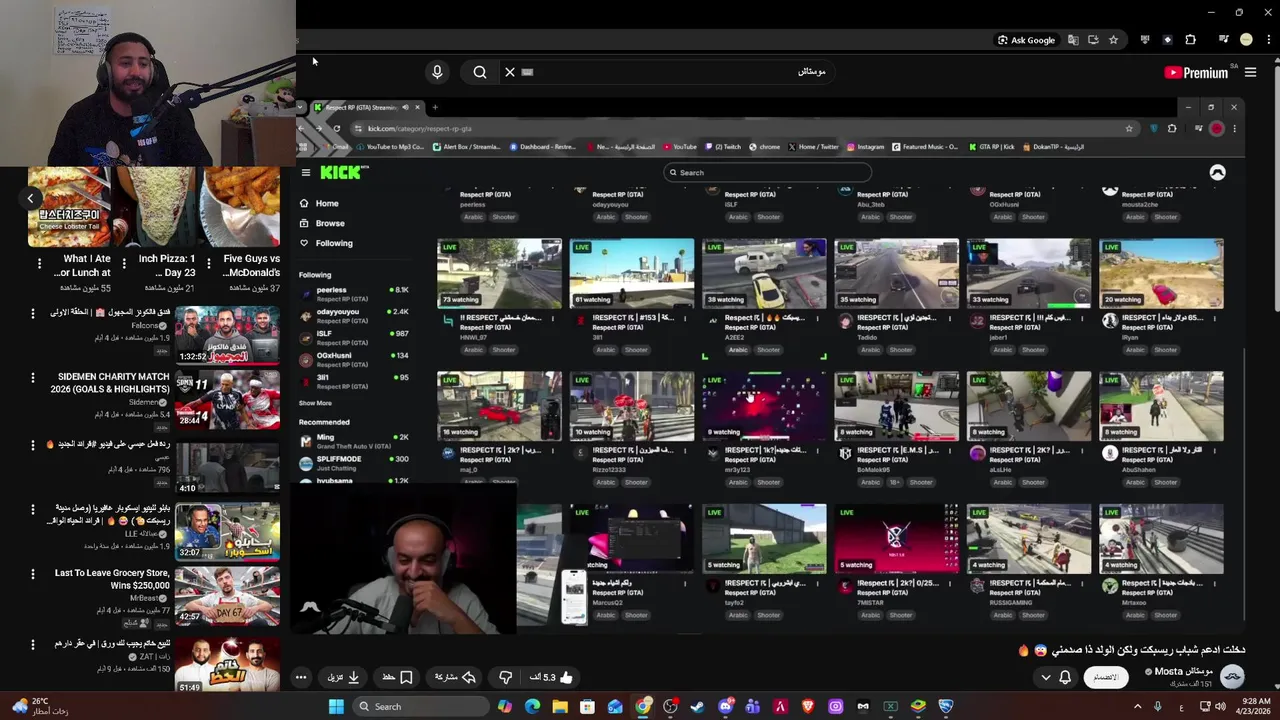Screen dimensions: 1280x720
Task: Click the kick.com address bar URL
Action: (419, 128)
